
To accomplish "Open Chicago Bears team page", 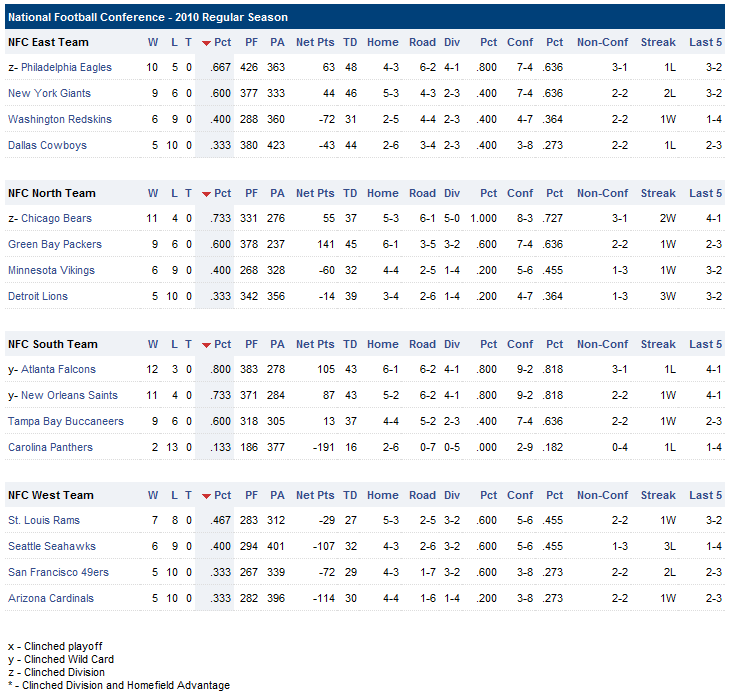I will click(56, 218).
